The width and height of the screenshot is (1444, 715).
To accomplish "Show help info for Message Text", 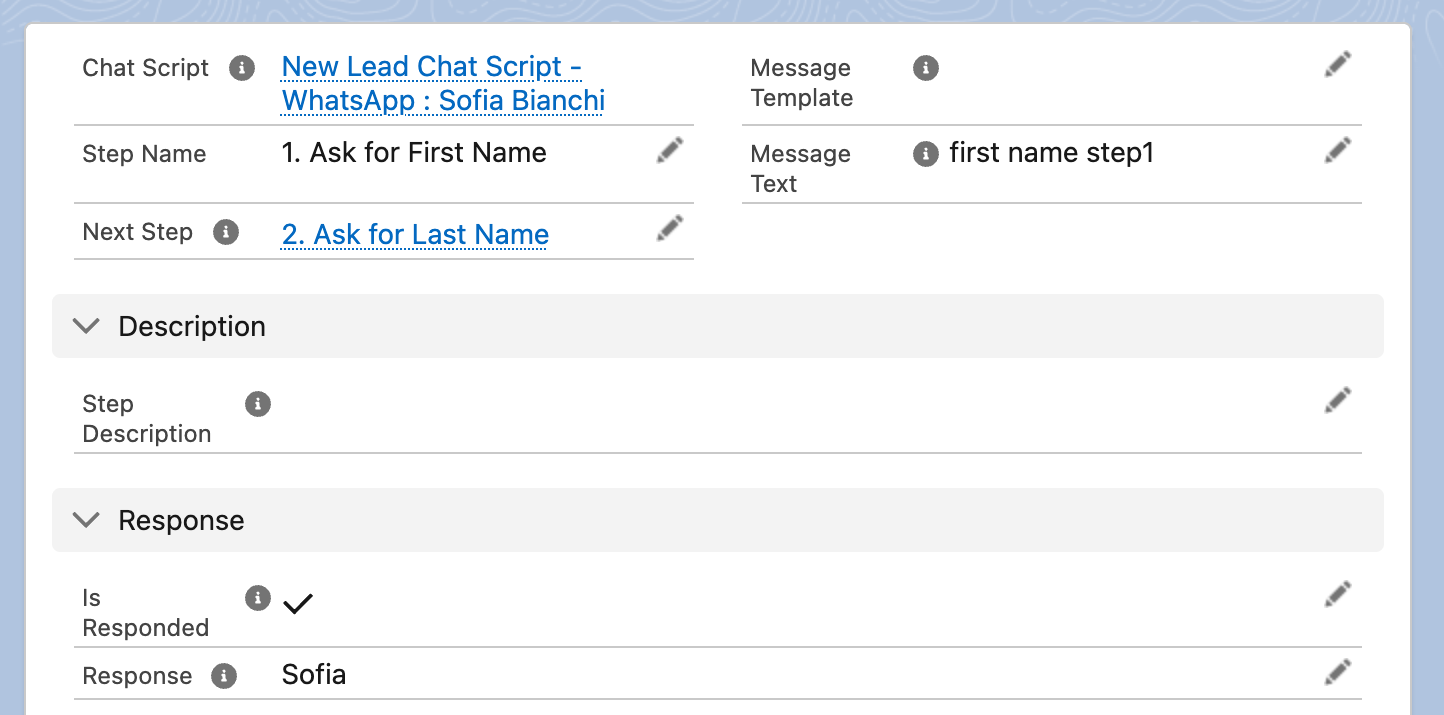I will (926, 153).
